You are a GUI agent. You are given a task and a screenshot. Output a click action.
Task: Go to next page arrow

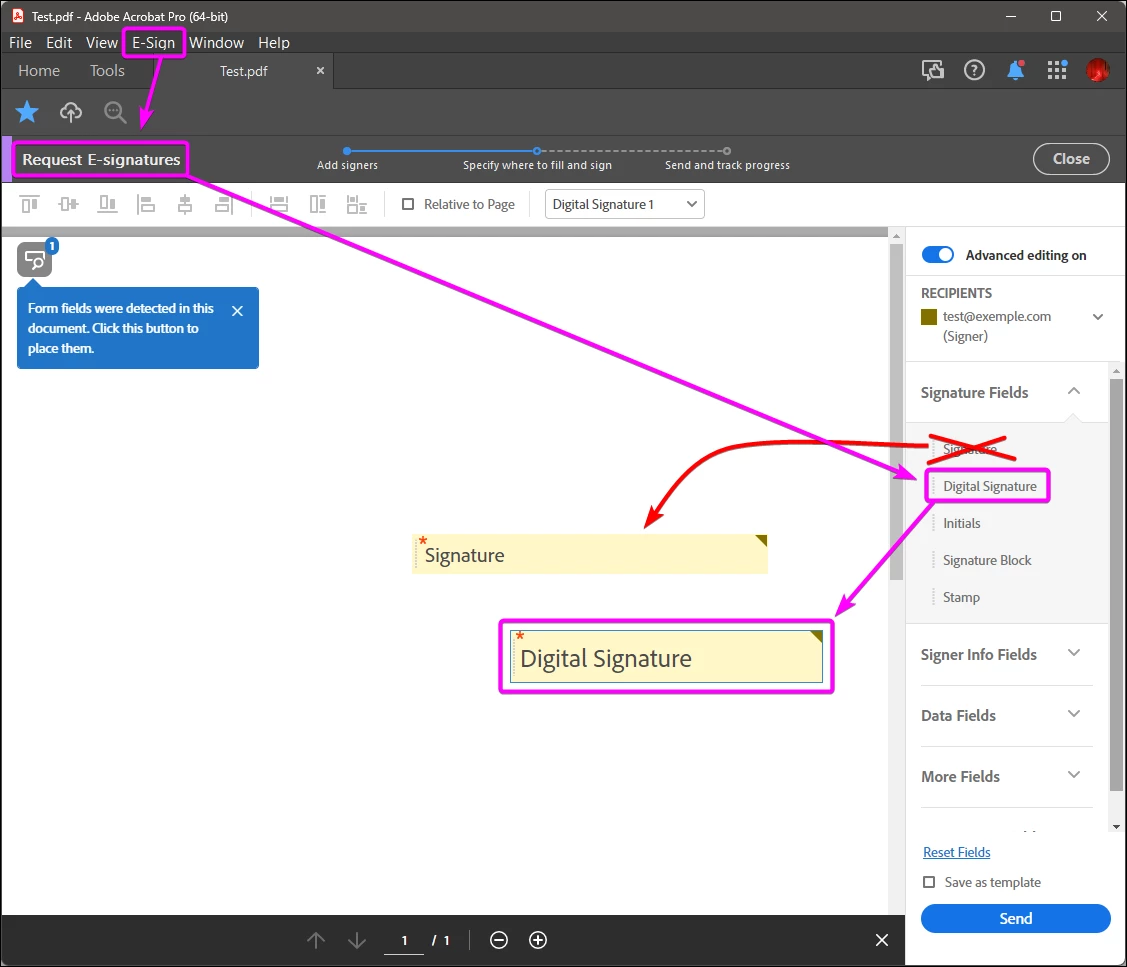pyautogui.click(x=356, y=940)
